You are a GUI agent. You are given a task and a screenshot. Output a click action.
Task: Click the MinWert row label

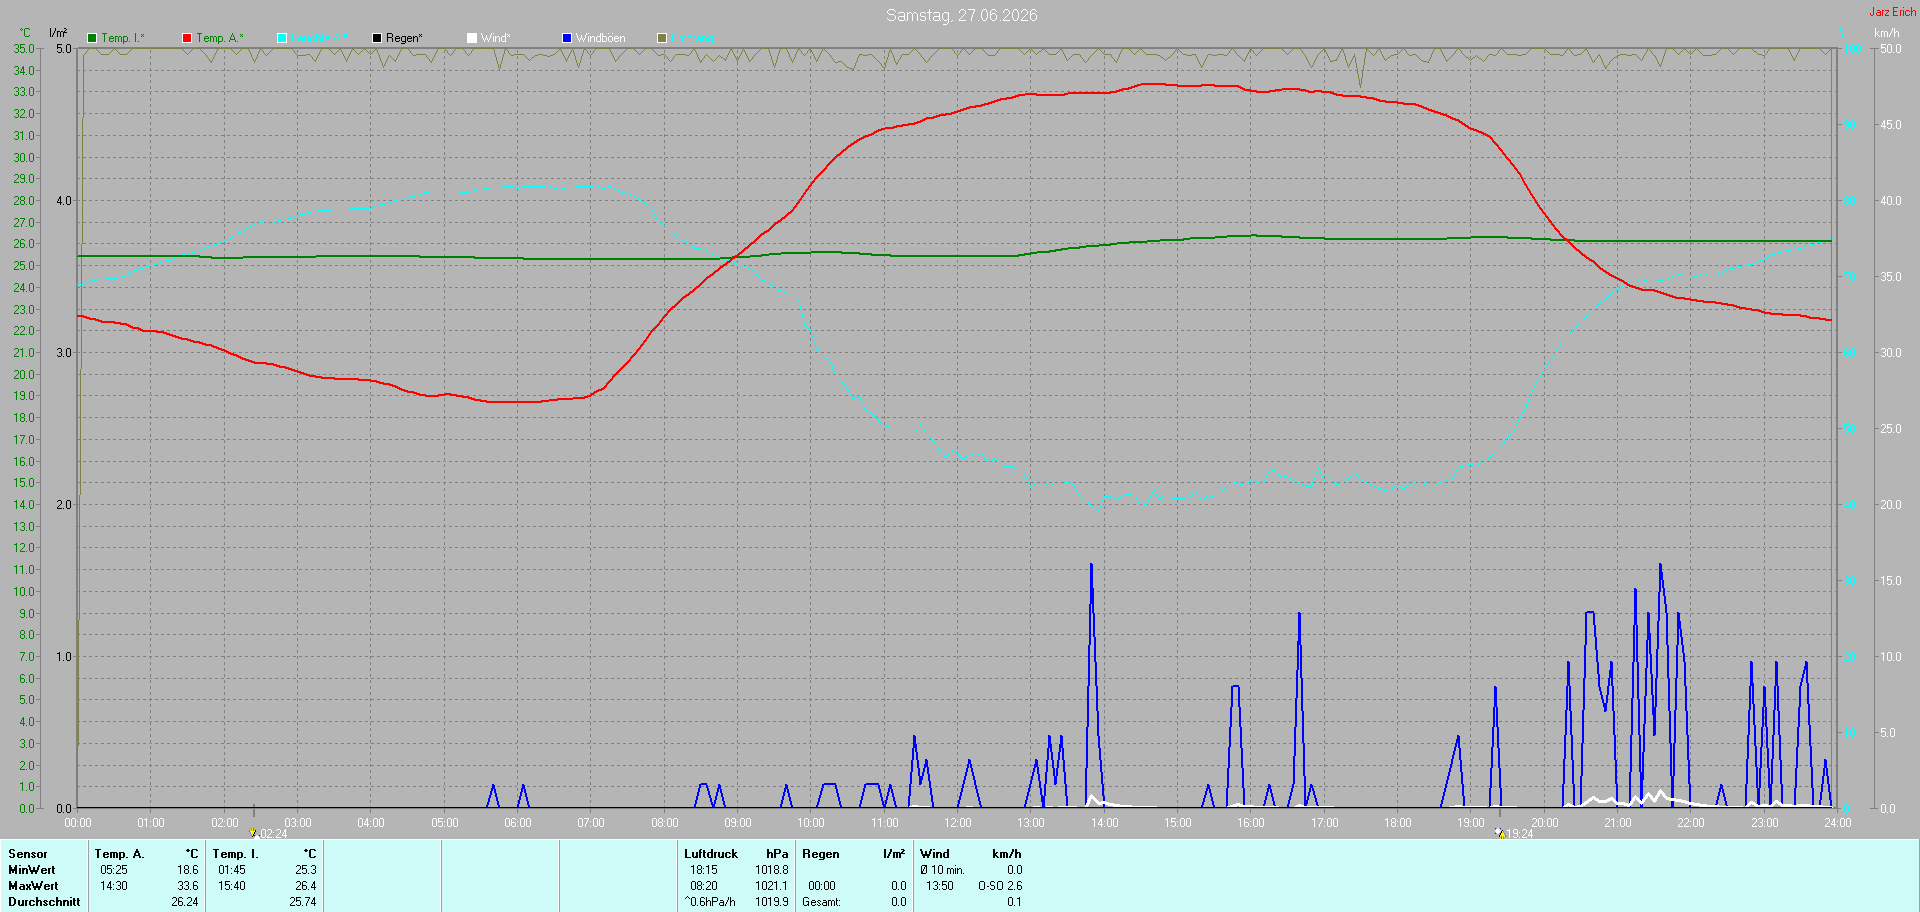(32, 870)
